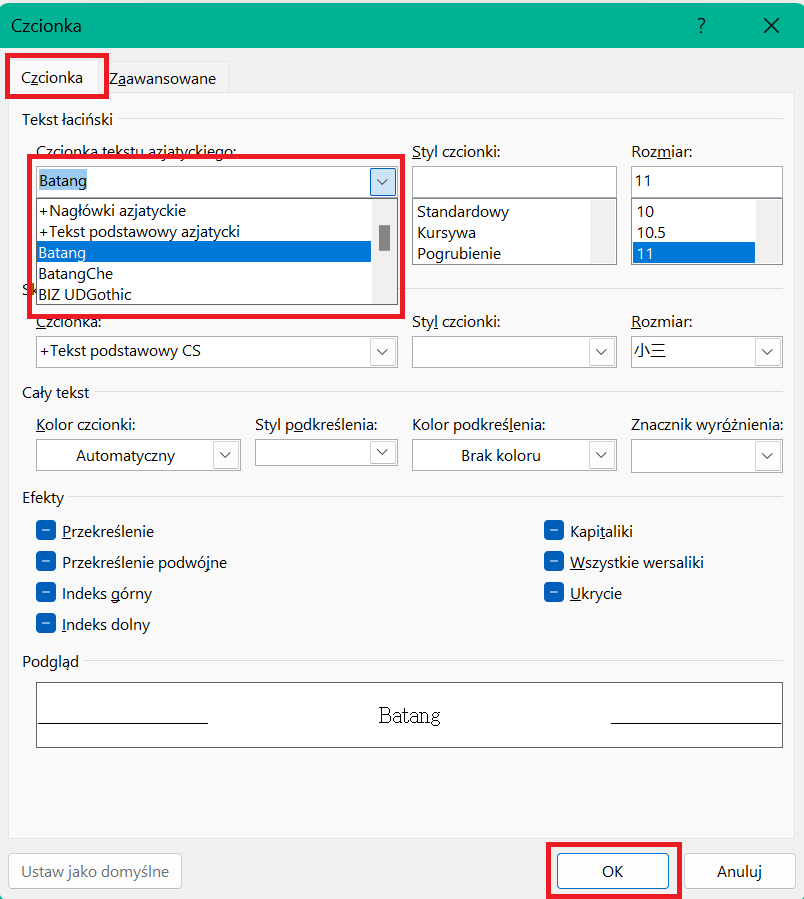Click the Anuluj button

739,871
